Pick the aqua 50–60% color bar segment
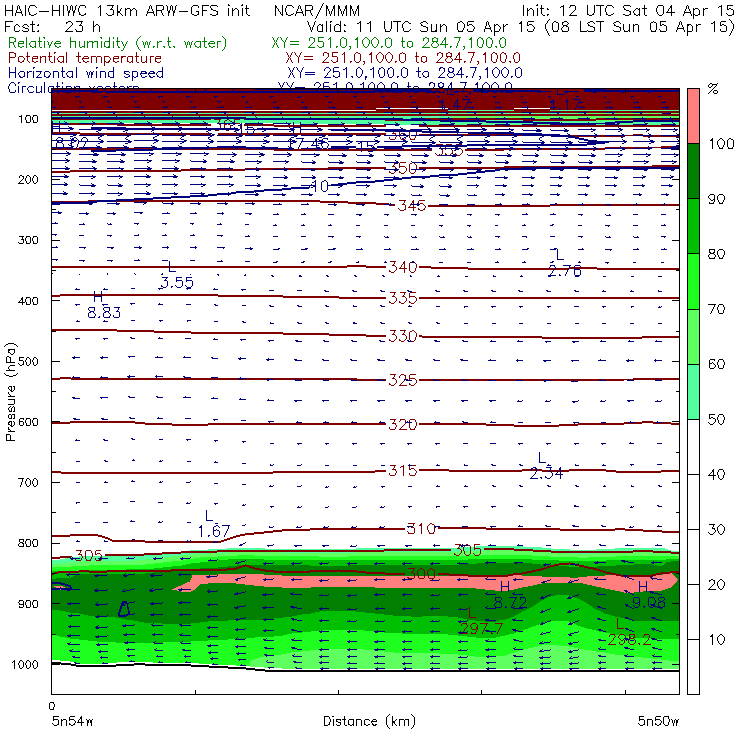Screen dimensions: 740x740 click(693, 392)
